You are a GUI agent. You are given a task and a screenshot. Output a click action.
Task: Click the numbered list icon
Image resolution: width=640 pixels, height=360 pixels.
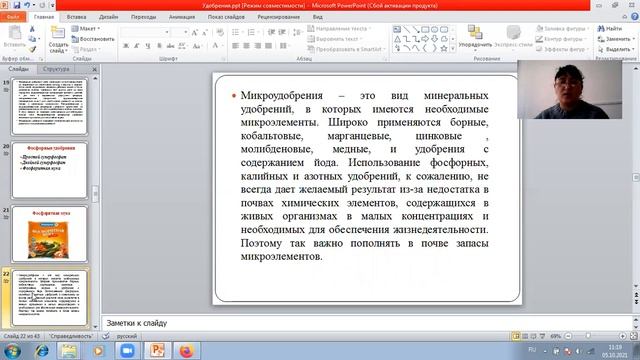click(252, 32)
